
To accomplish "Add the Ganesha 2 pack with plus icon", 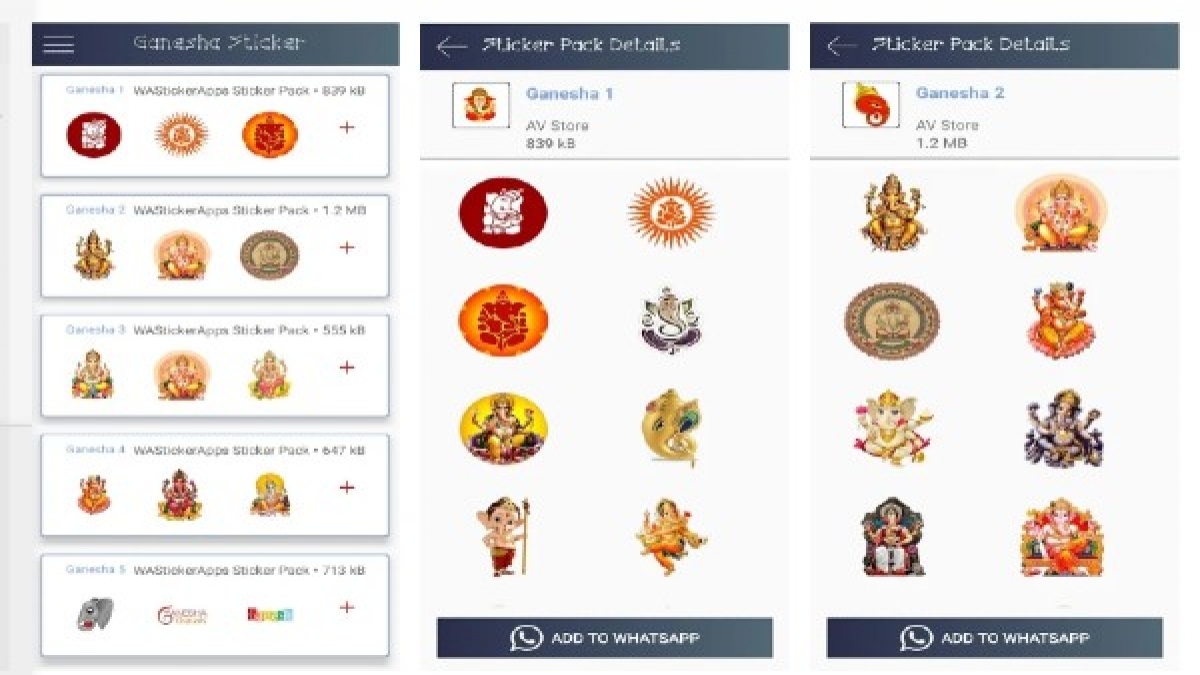I will click(x=347, y=247).
